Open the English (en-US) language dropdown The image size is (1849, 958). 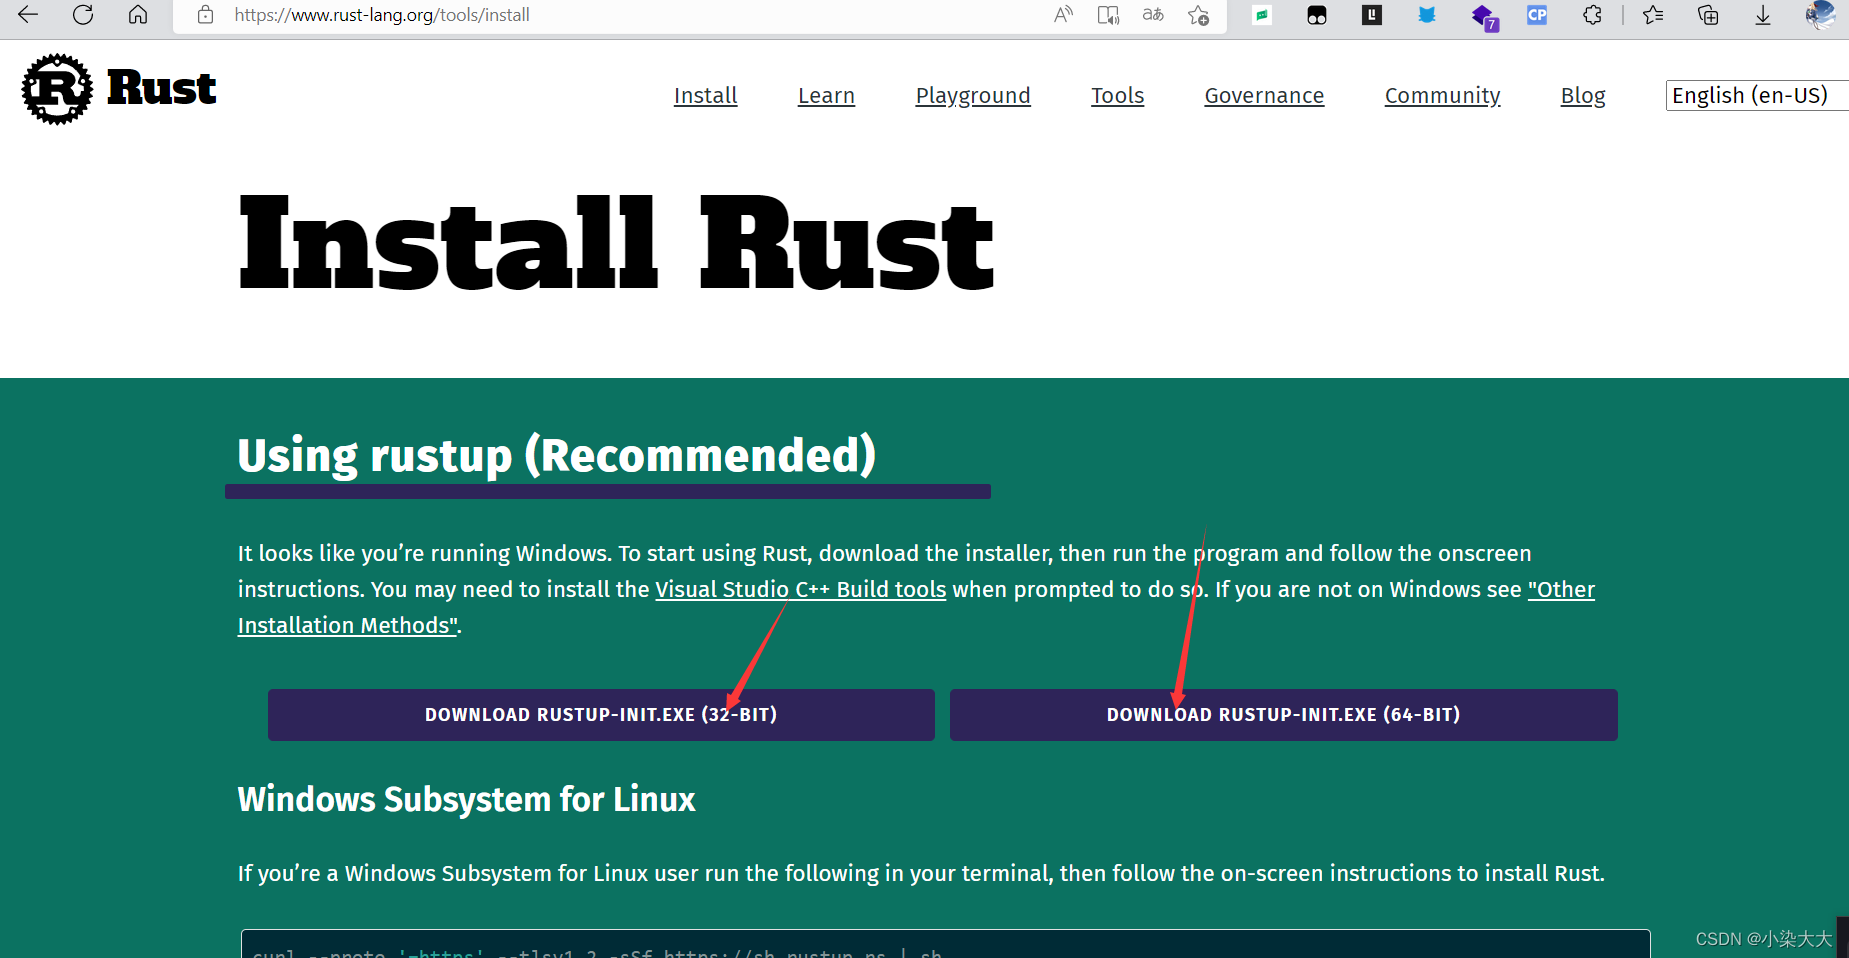coord(1756,95)
